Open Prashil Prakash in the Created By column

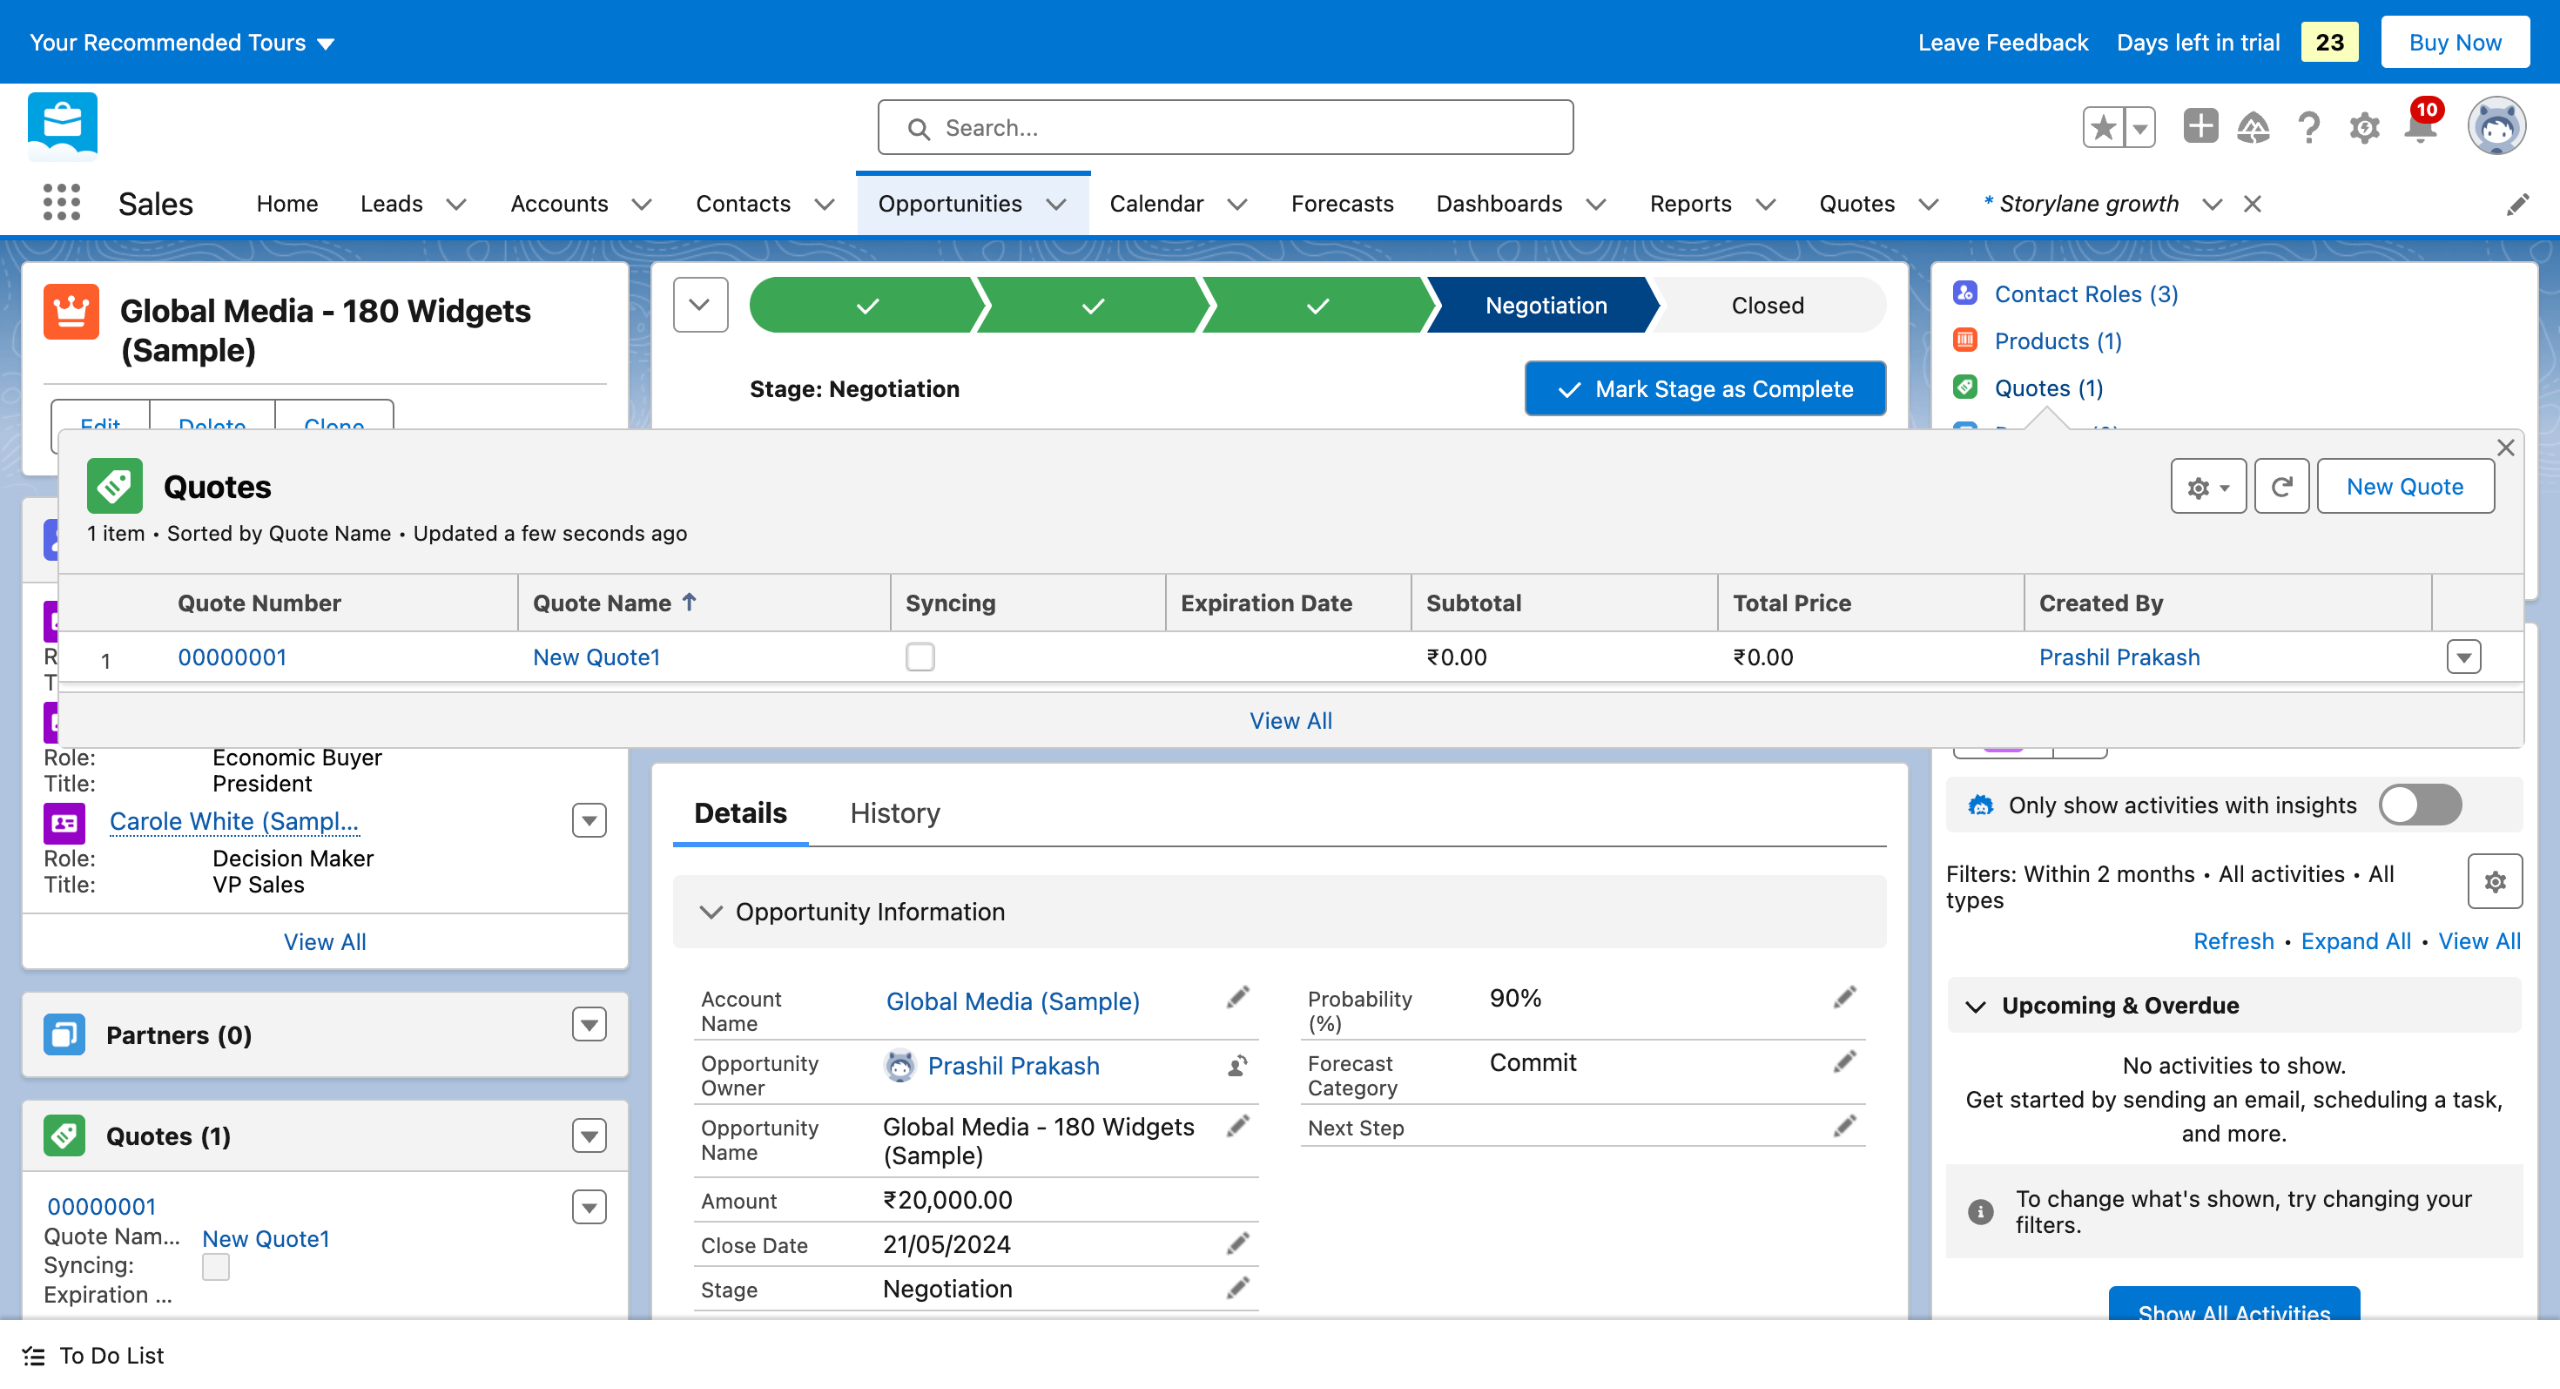tap(2119, 657)
